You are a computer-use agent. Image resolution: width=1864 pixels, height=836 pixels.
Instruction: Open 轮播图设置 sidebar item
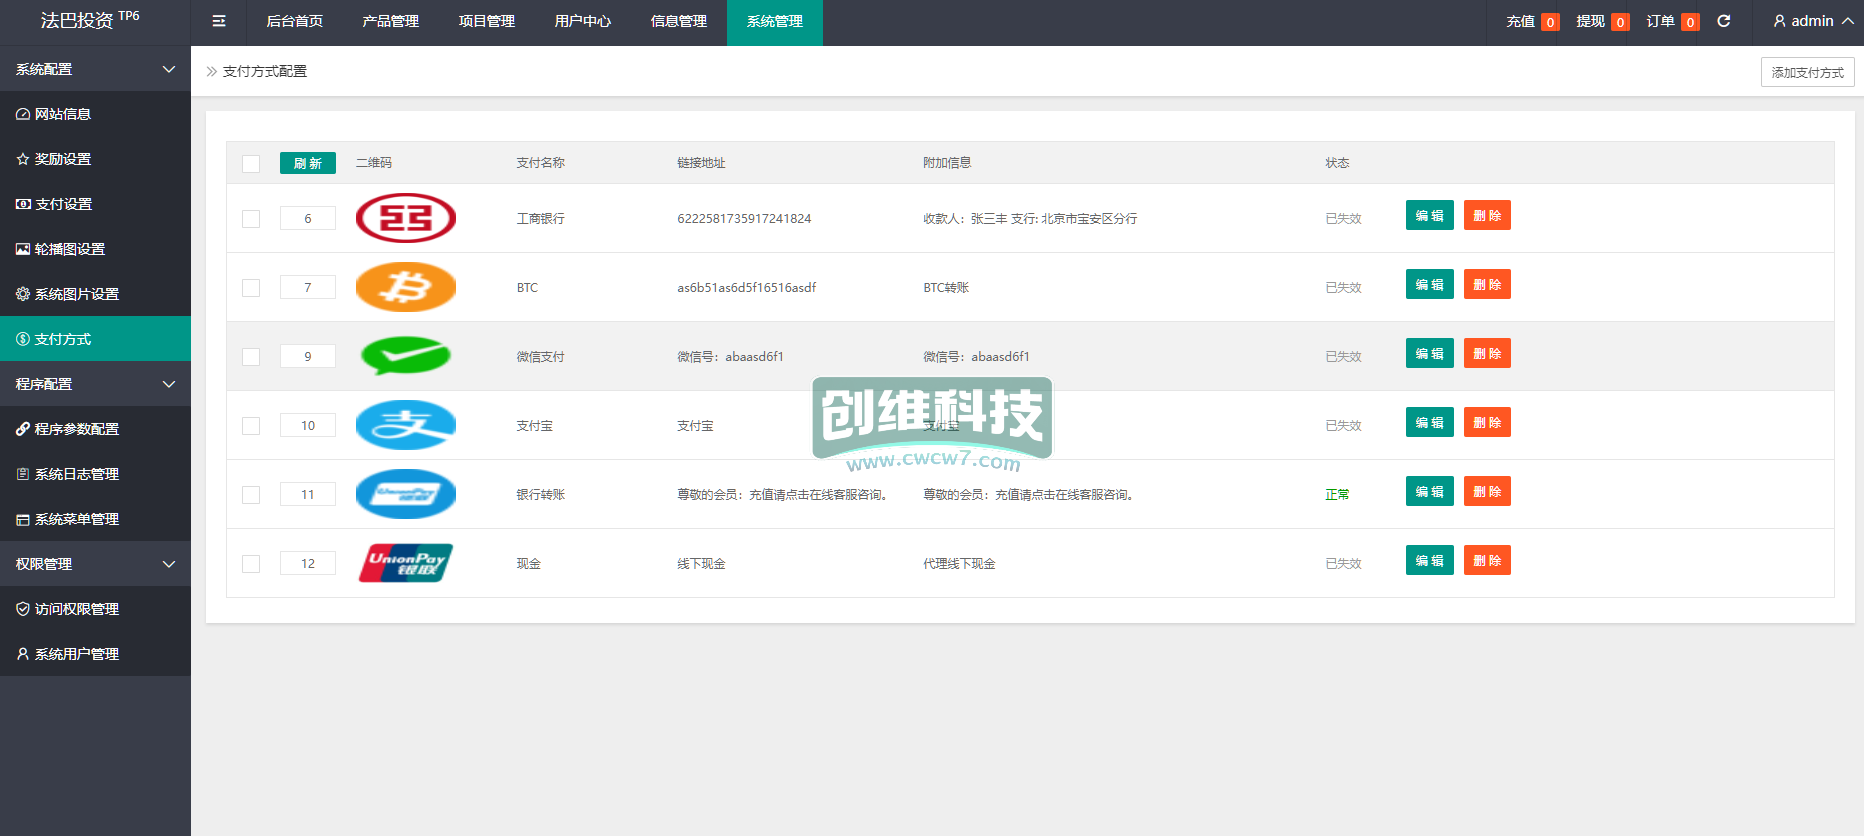95,249
